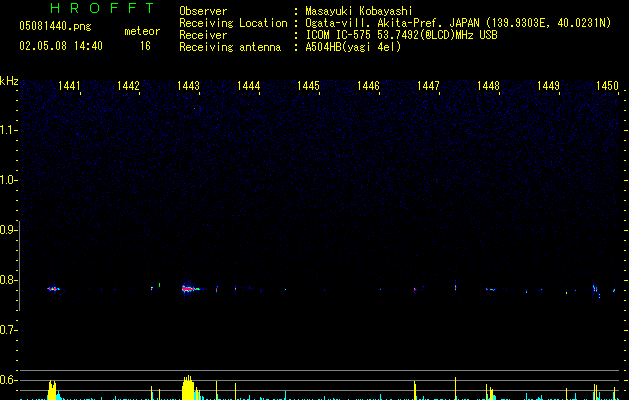629x400 pixels.
Task: Click time axis marker 1443
Action: click(188, 86)
